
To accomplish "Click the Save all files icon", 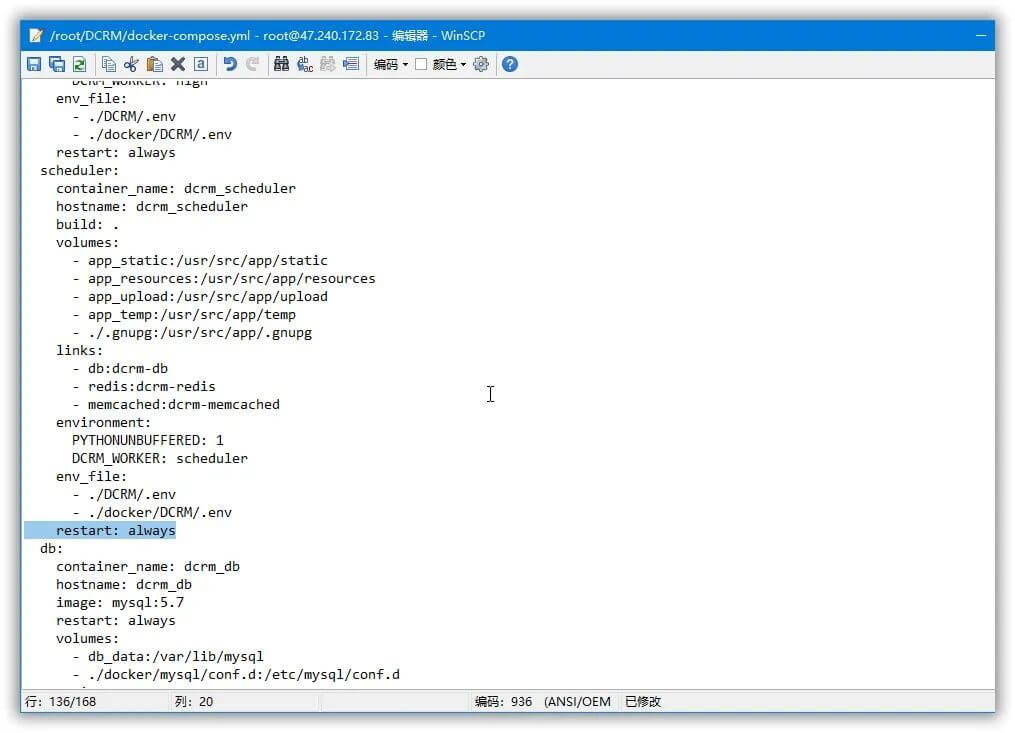I will click(57, 64).
